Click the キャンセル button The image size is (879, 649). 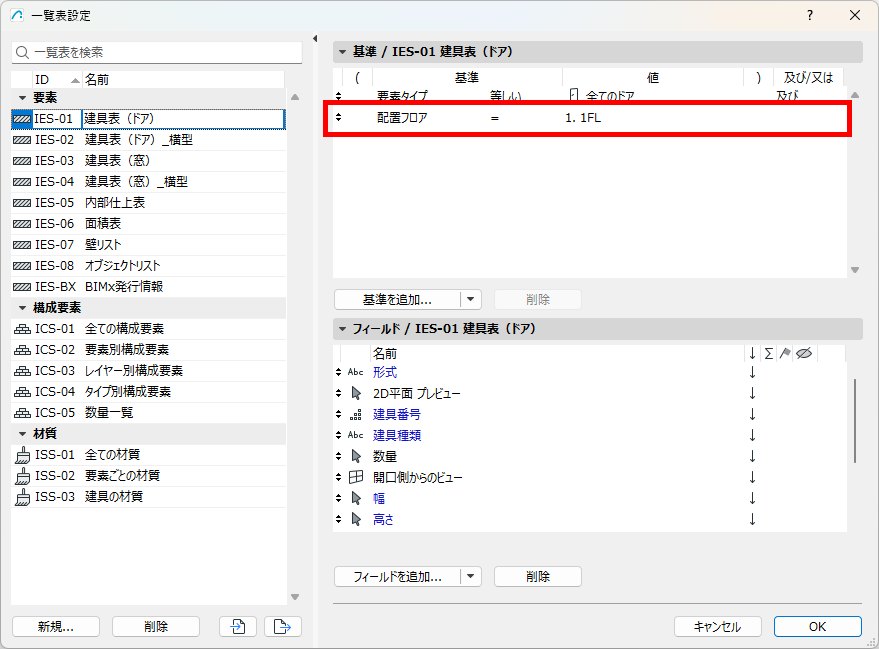[x=718, y=626]
